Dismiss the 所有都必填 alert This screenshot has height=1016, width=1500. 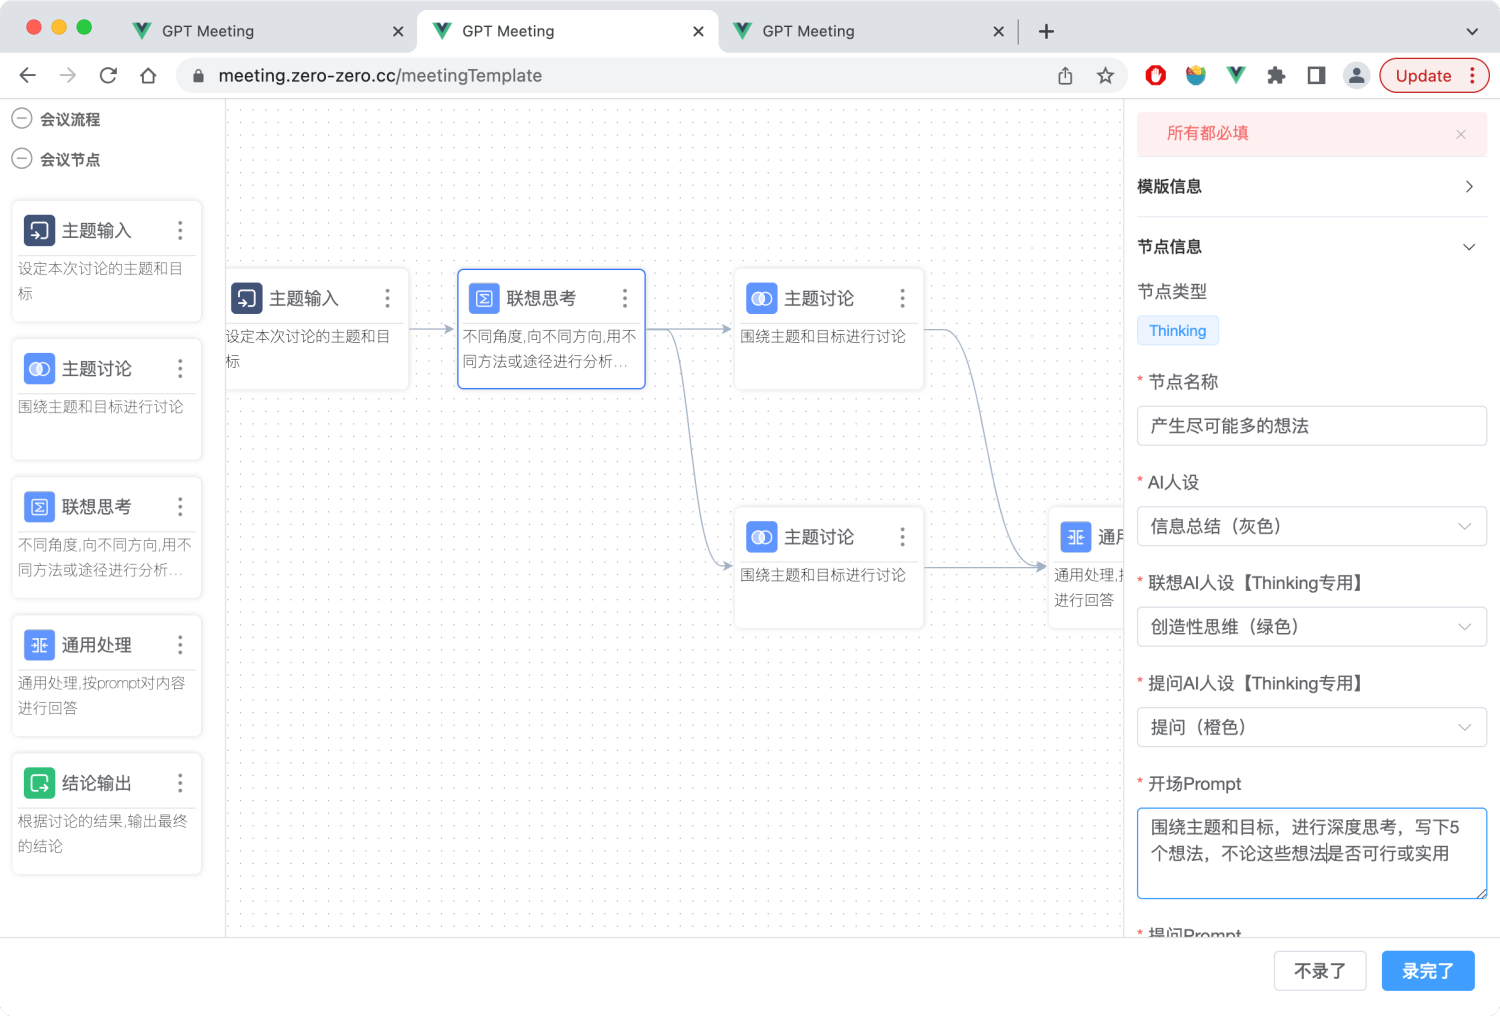pos(1461,134)
